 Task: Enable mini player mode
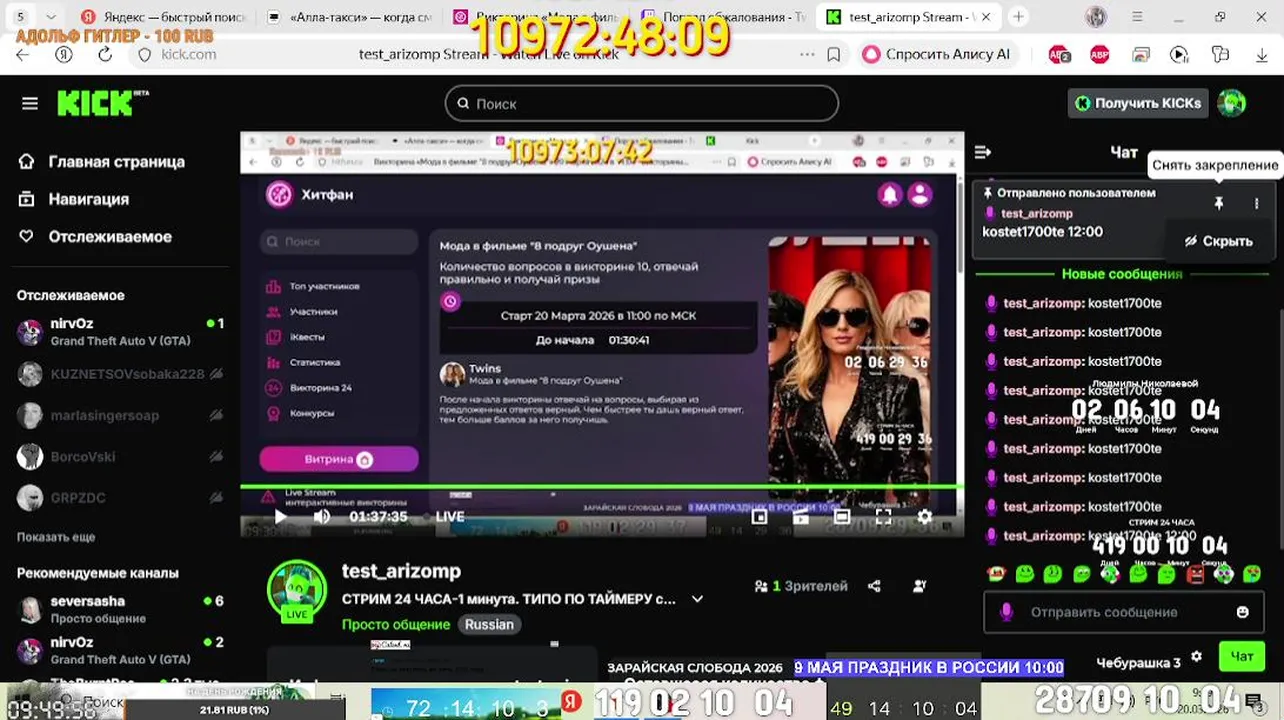[759, 517]
